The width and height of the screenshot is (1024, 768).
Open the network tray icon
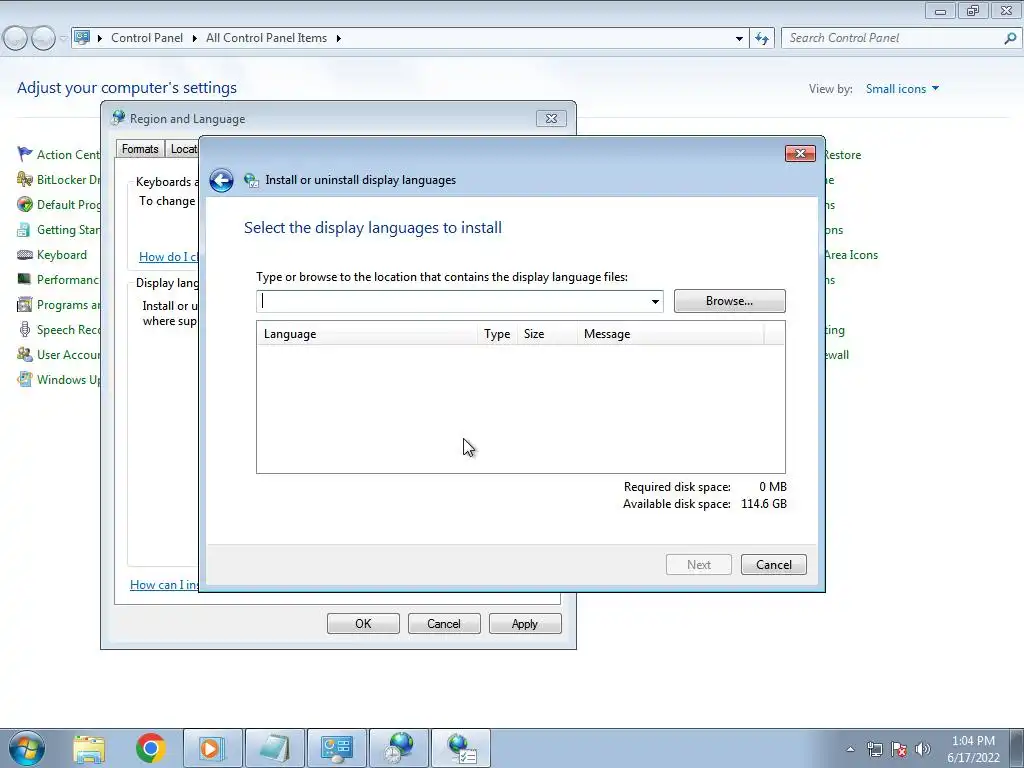coord(874,749)
